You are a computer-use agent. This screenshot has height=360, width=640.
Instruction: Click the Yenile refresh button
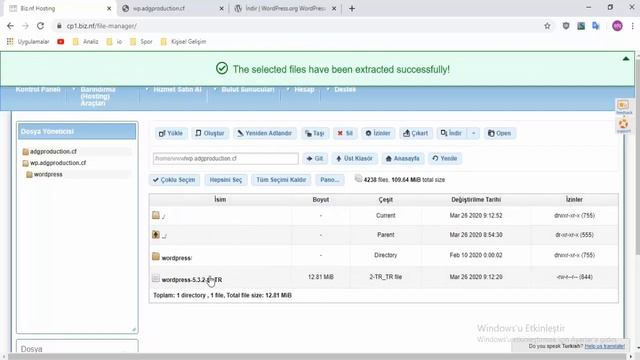[x=444, y=158]
